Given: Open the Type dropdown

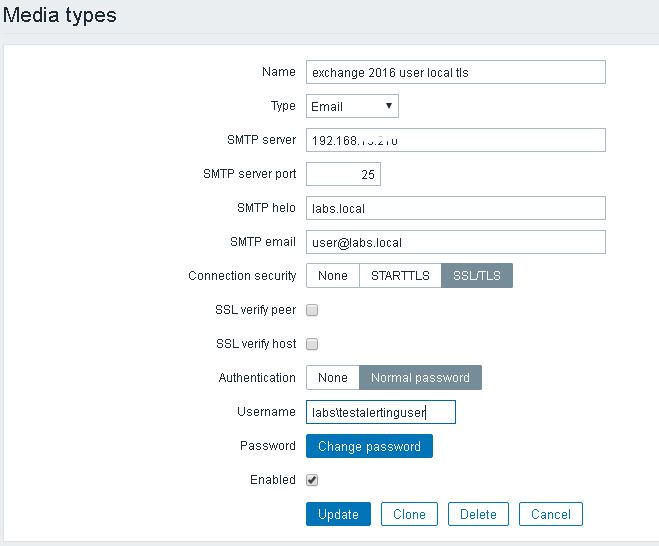Looking at the screenshot, I should pyautogui.click(x=352, y=106).
